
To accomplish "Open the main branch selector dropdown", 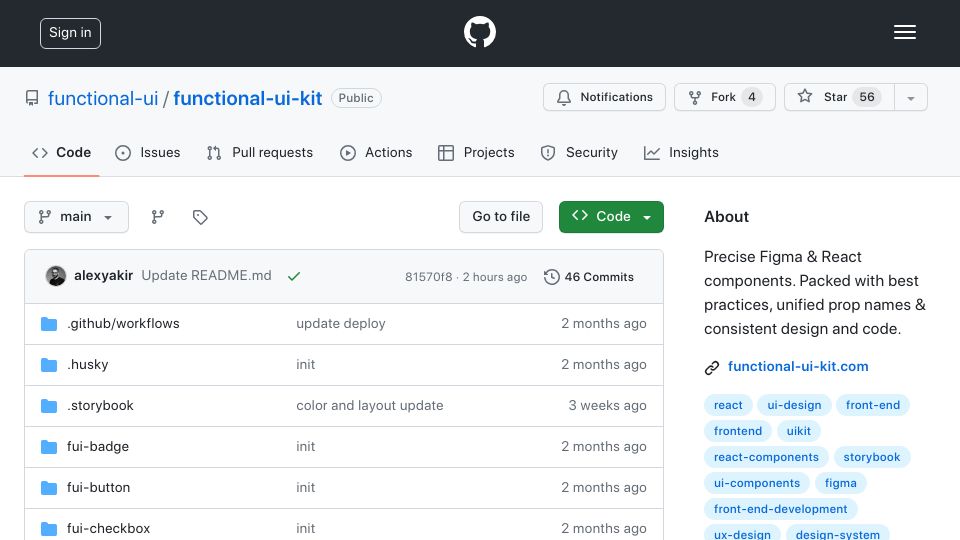I will (x=77, y=217).
